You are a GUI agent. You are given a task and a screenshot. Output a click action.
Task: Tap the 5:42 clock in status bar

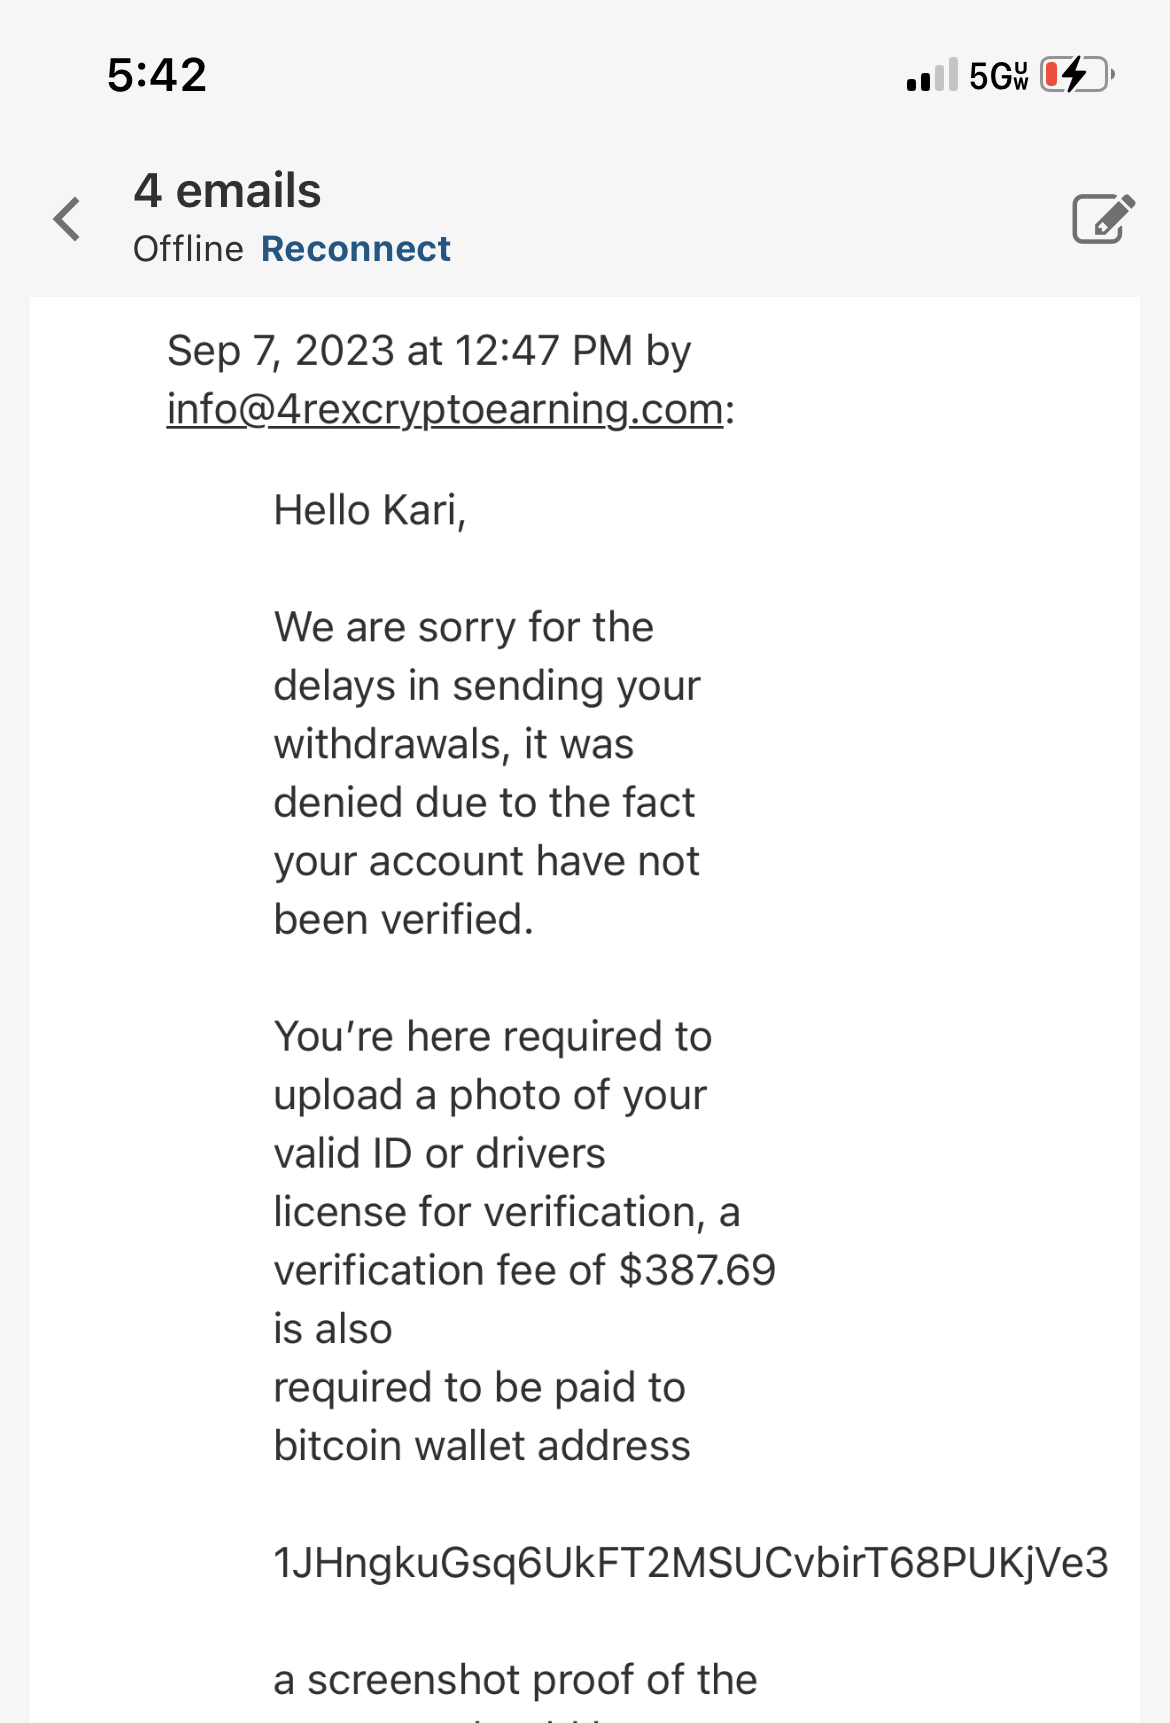pyautogui.click(x=157, y=75)
